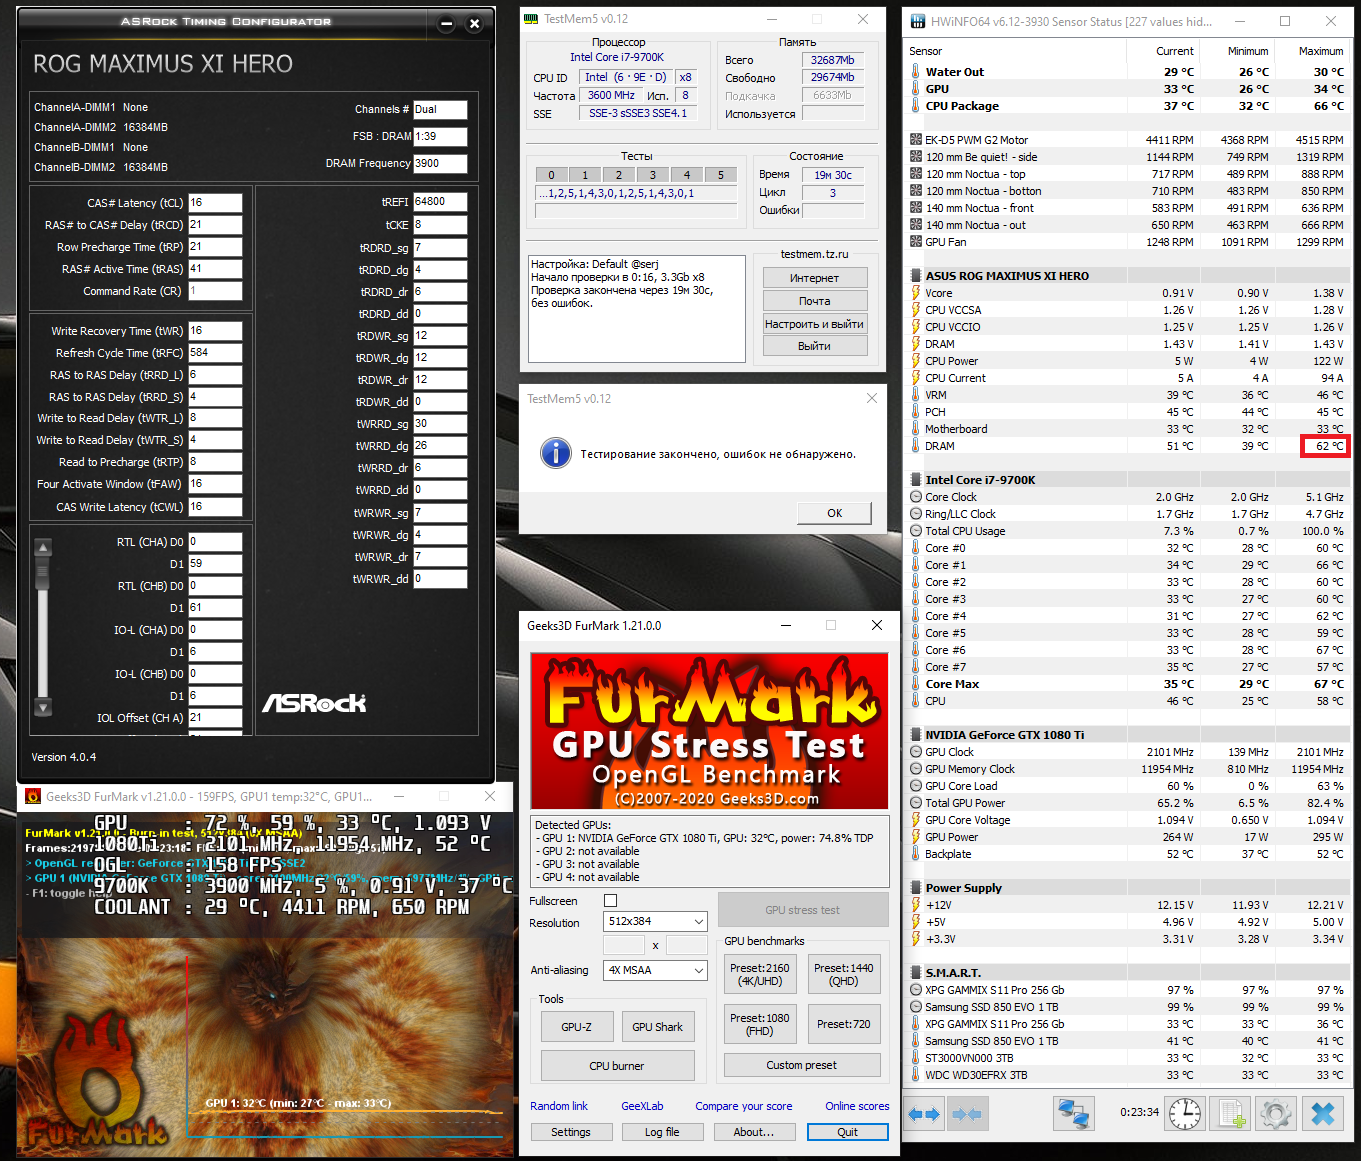Open the Anti-aliasing dropdown in FurMark
The image size is (1361, 1161).
(x=656, y=970)
